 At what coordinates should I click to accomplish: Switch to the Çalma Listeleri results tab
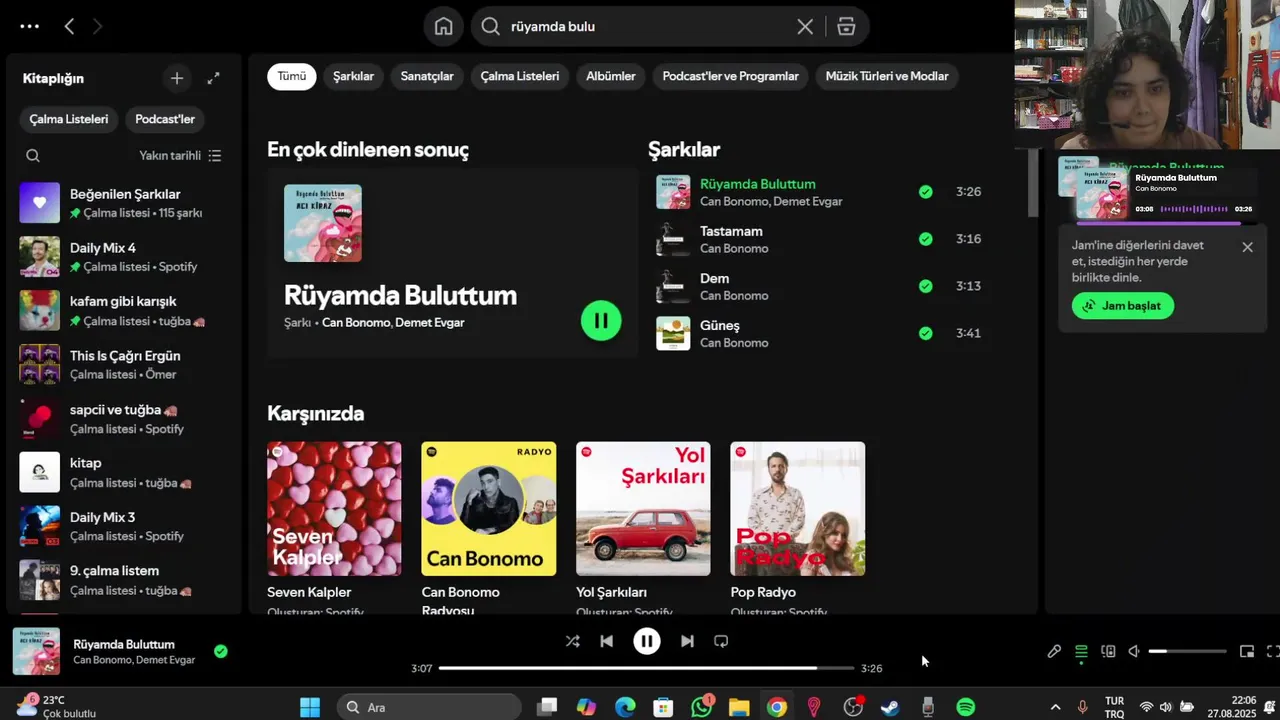tap(520, 76)
